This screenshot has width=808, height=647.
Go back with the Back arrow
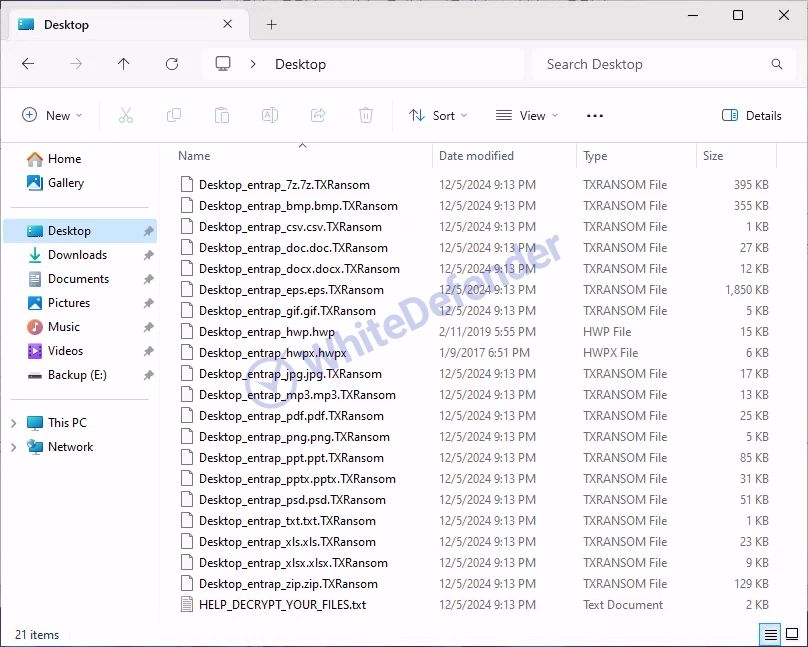pyautogui.click(x=28, y=64)
